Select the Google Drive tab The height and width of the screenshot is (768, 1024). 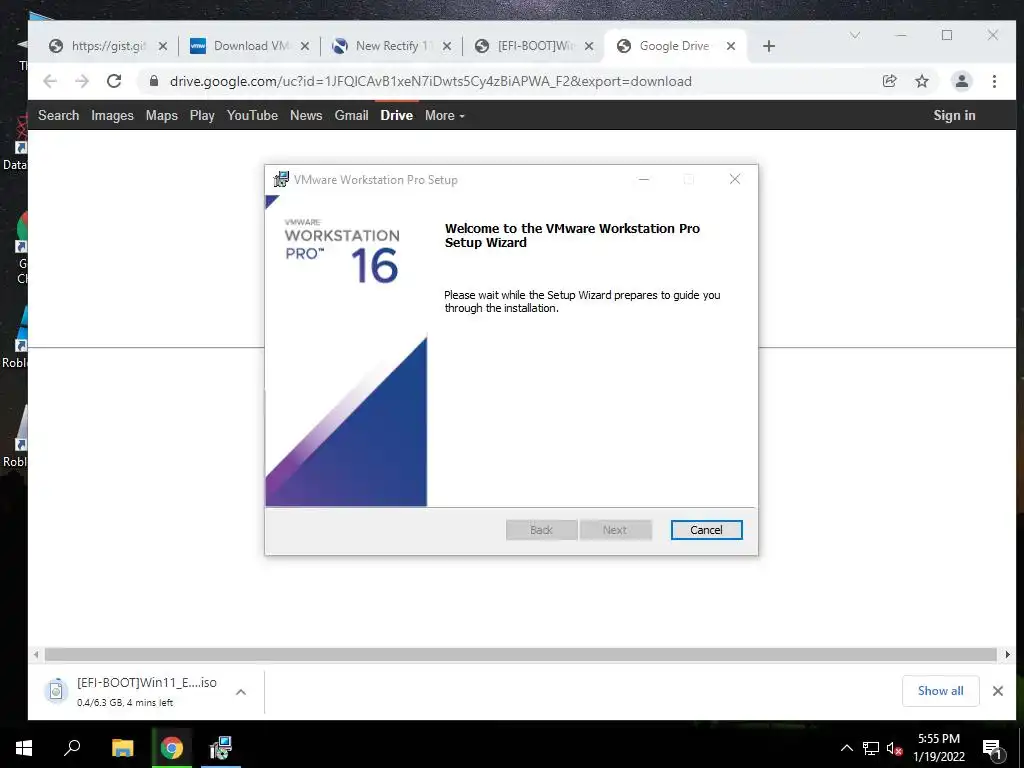tap(673, 46)
